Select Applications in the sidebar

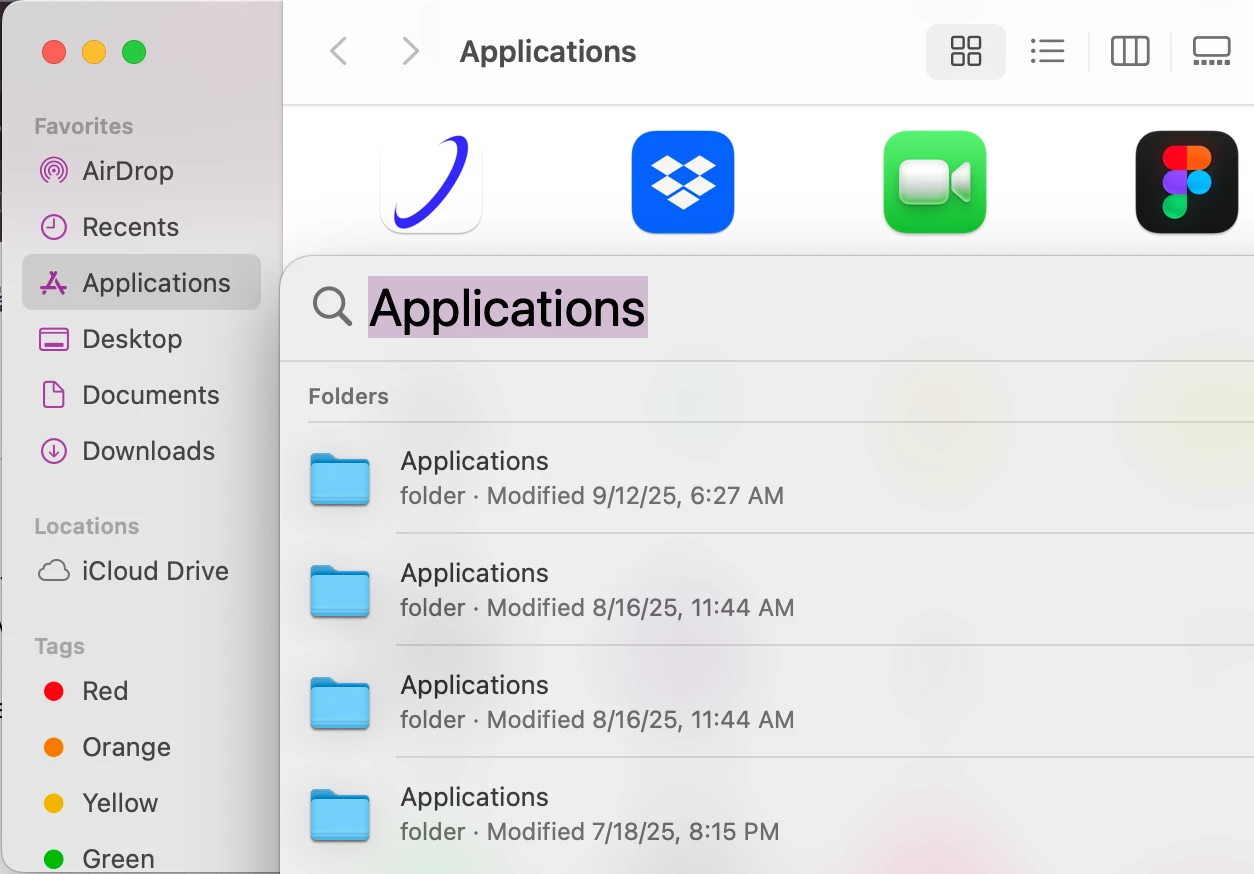click(141, 283)
